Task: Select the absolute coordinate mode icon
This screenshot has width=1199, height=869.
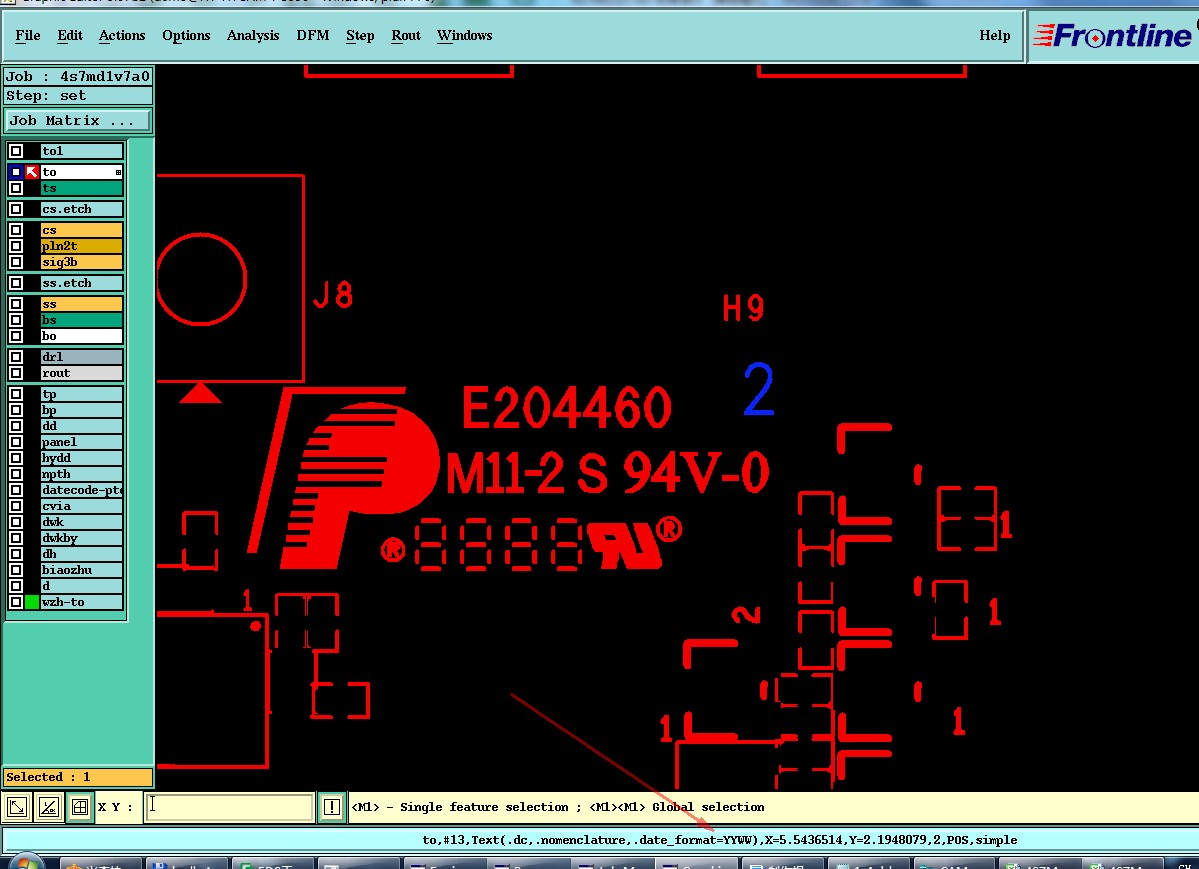Action: pyautogui.click(x=18, y=807)
